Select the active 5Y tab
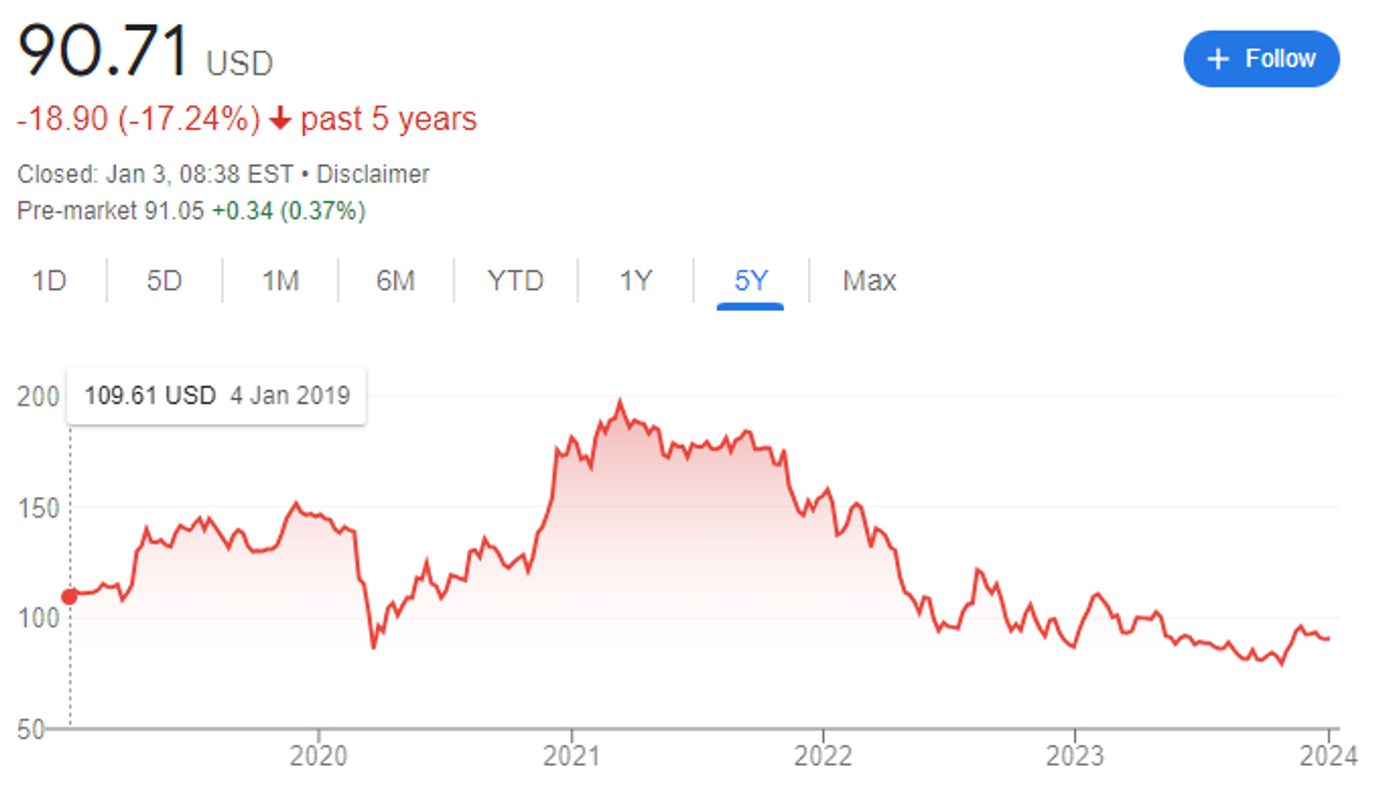1382x790 pixels. pos(750,281)
